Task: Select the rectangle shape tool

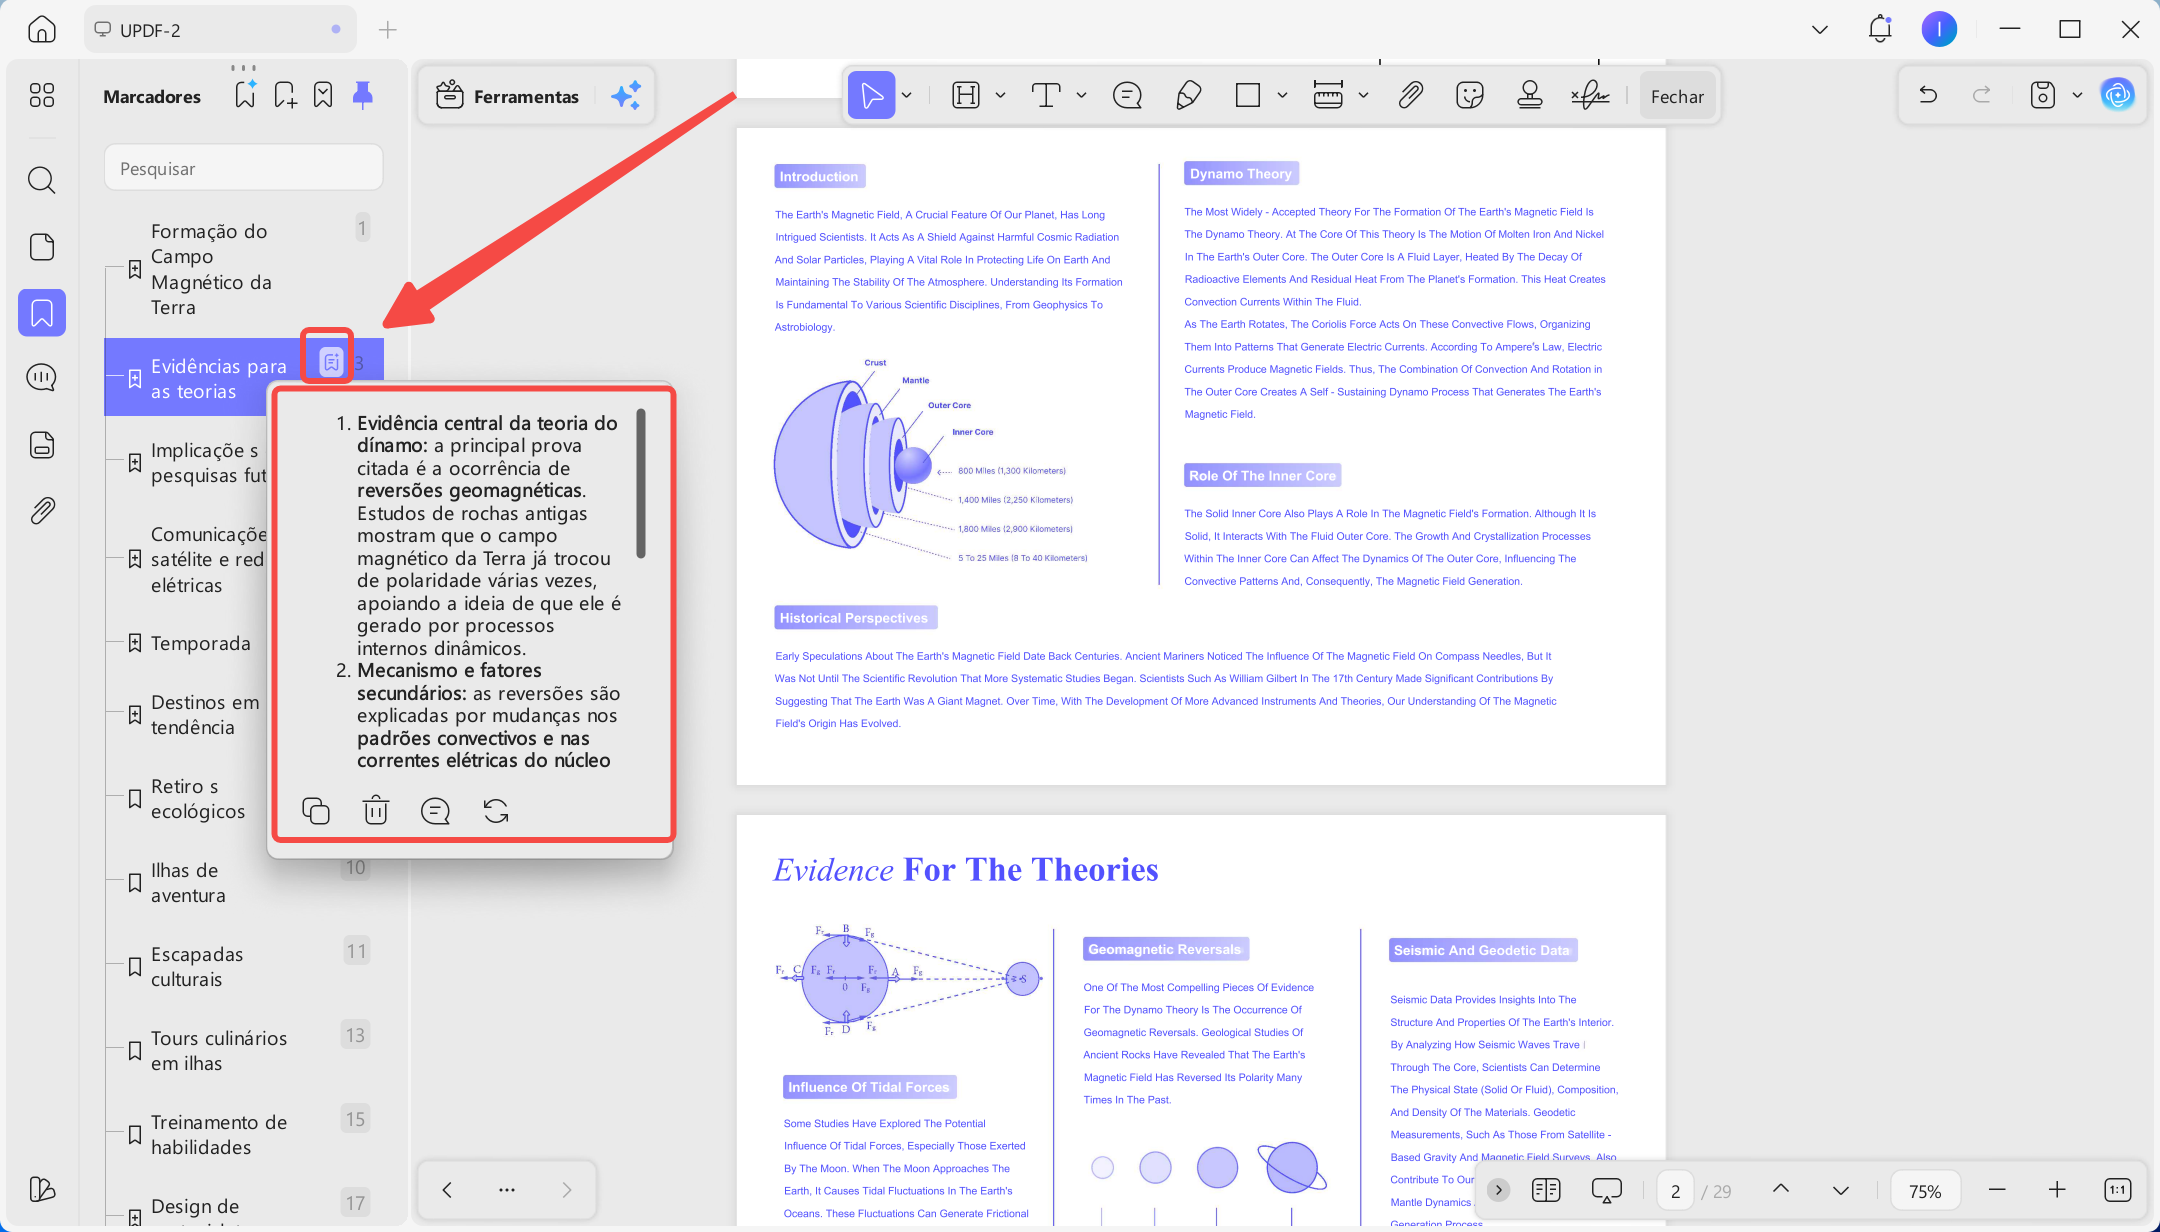Action: (1248, 96)
